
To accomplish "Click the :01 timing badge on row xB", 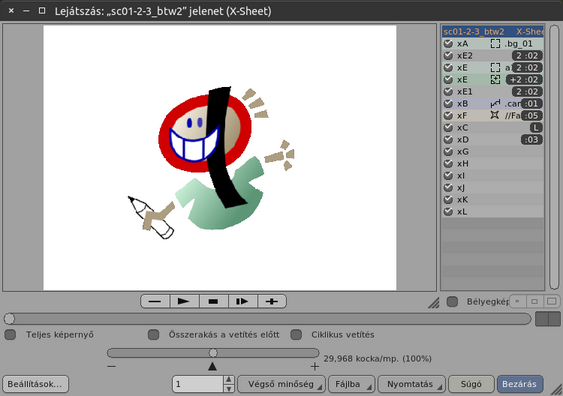I will (x=532, y=104).
